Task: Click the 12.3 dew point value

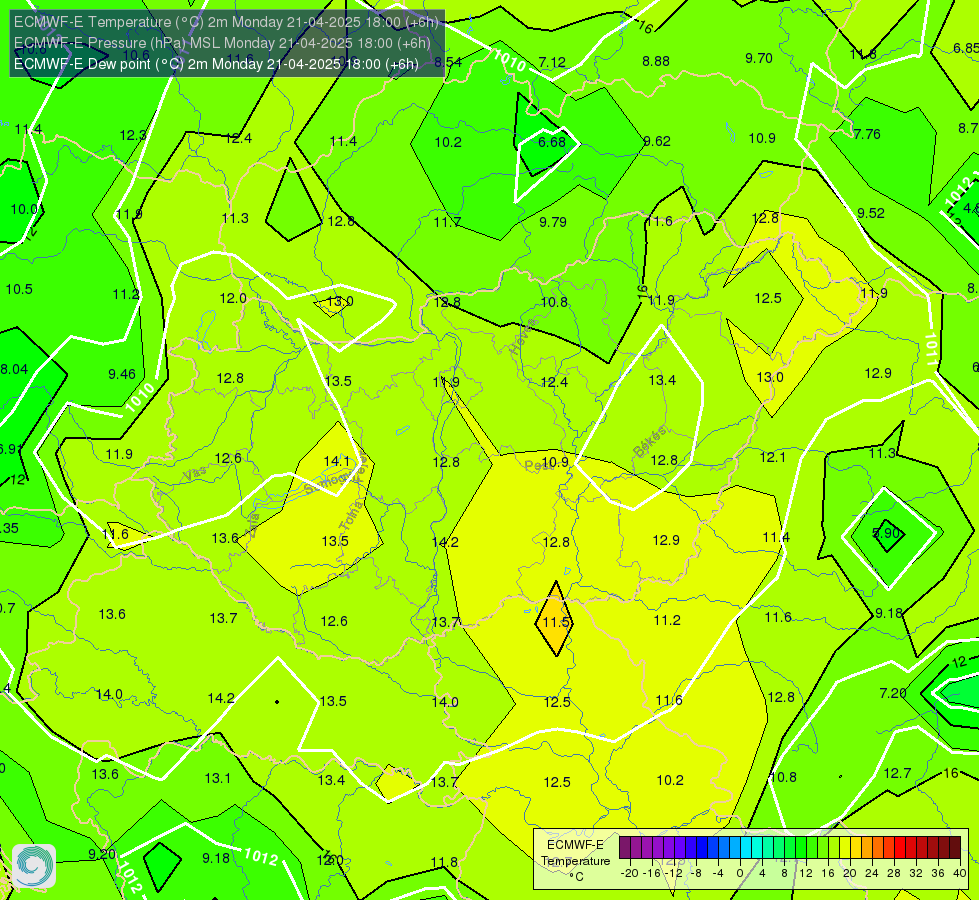Action: (133, 136)
